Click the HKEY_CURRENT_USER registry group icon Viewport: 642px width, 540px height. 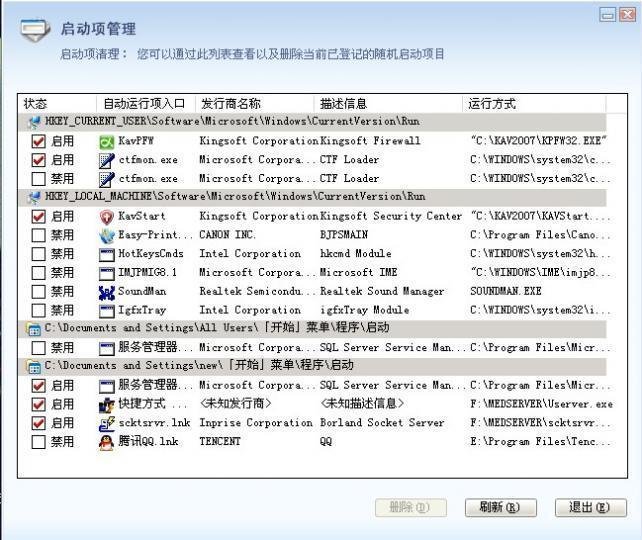coord(34,122)
